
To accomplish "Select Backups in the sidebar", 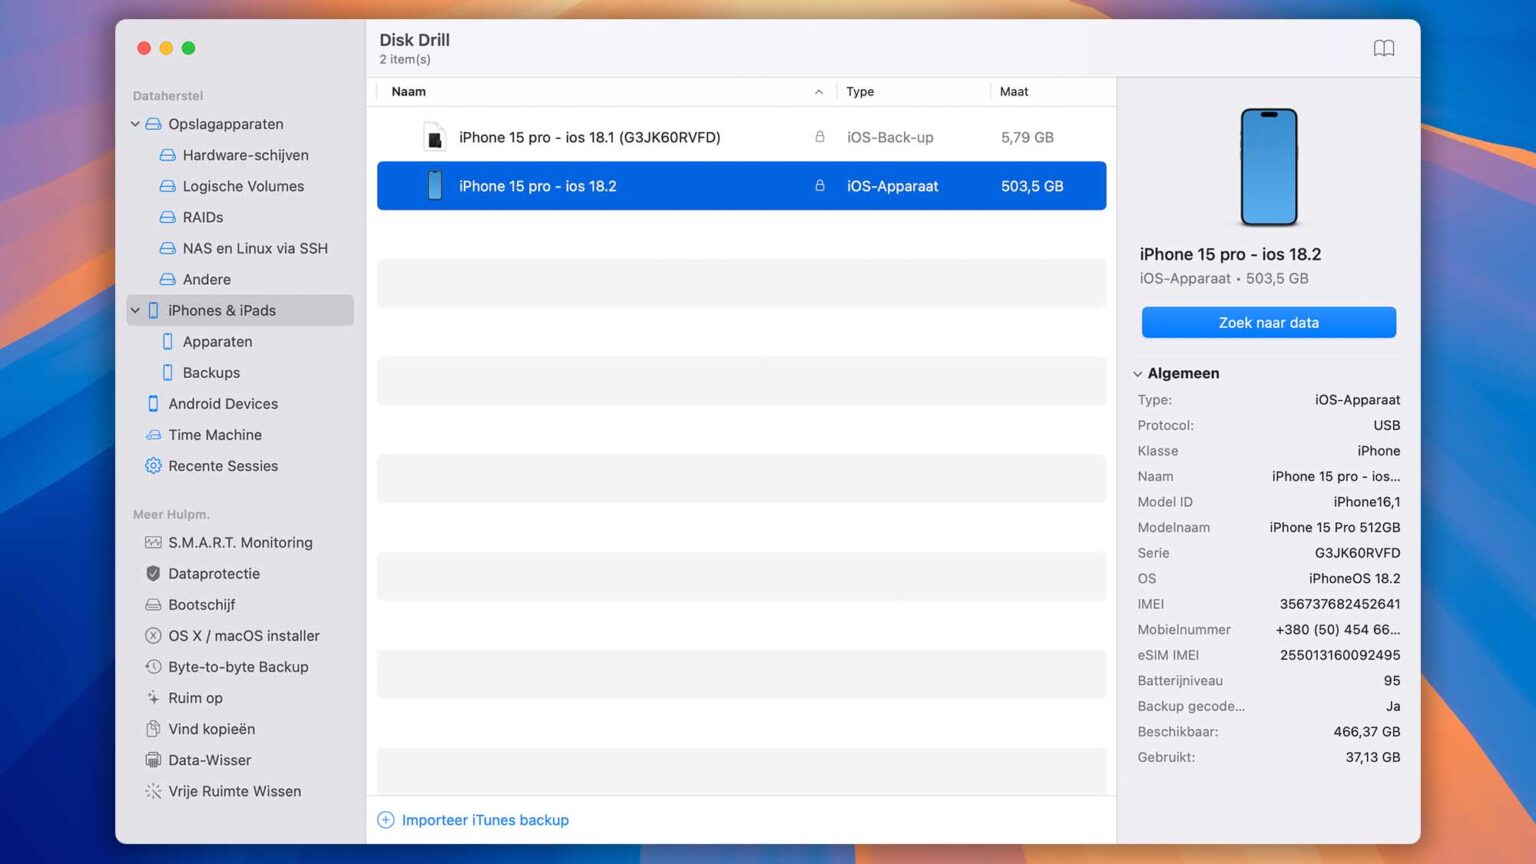I will tap(211, 373).
